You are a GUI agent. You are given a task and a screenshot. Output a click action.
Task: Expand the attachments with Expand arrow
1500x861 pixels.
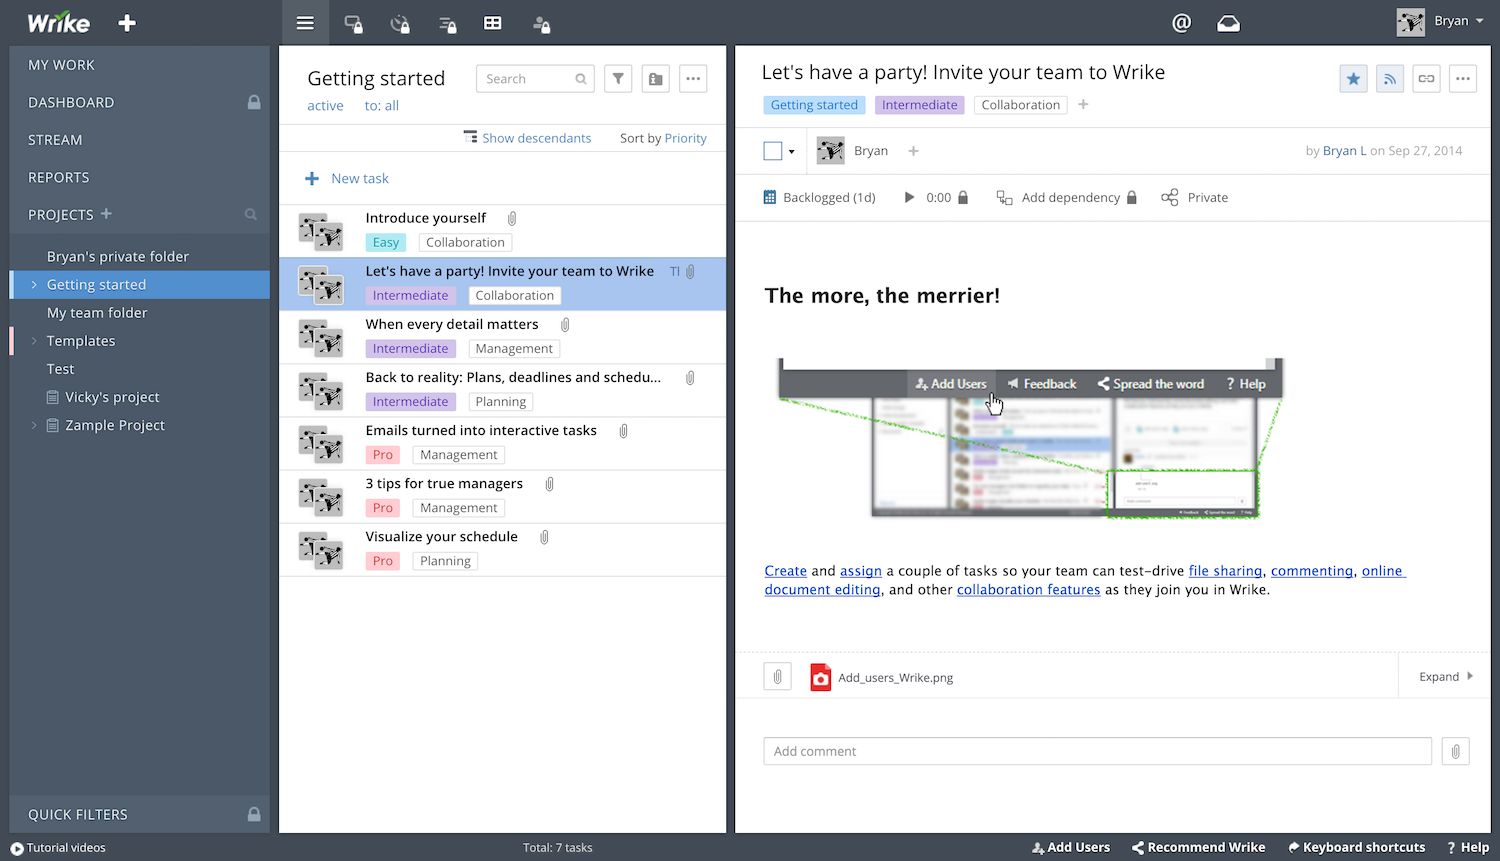point(1446,677)
